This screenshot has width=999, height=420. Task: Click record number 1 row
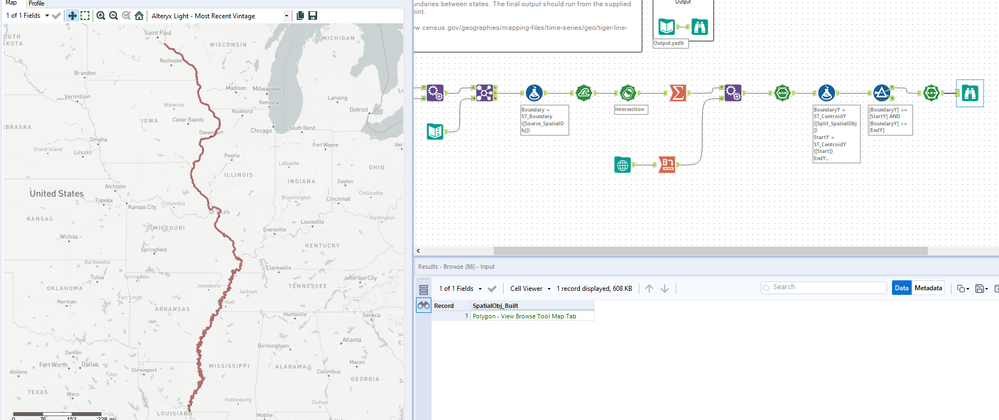tap(451, 316)
